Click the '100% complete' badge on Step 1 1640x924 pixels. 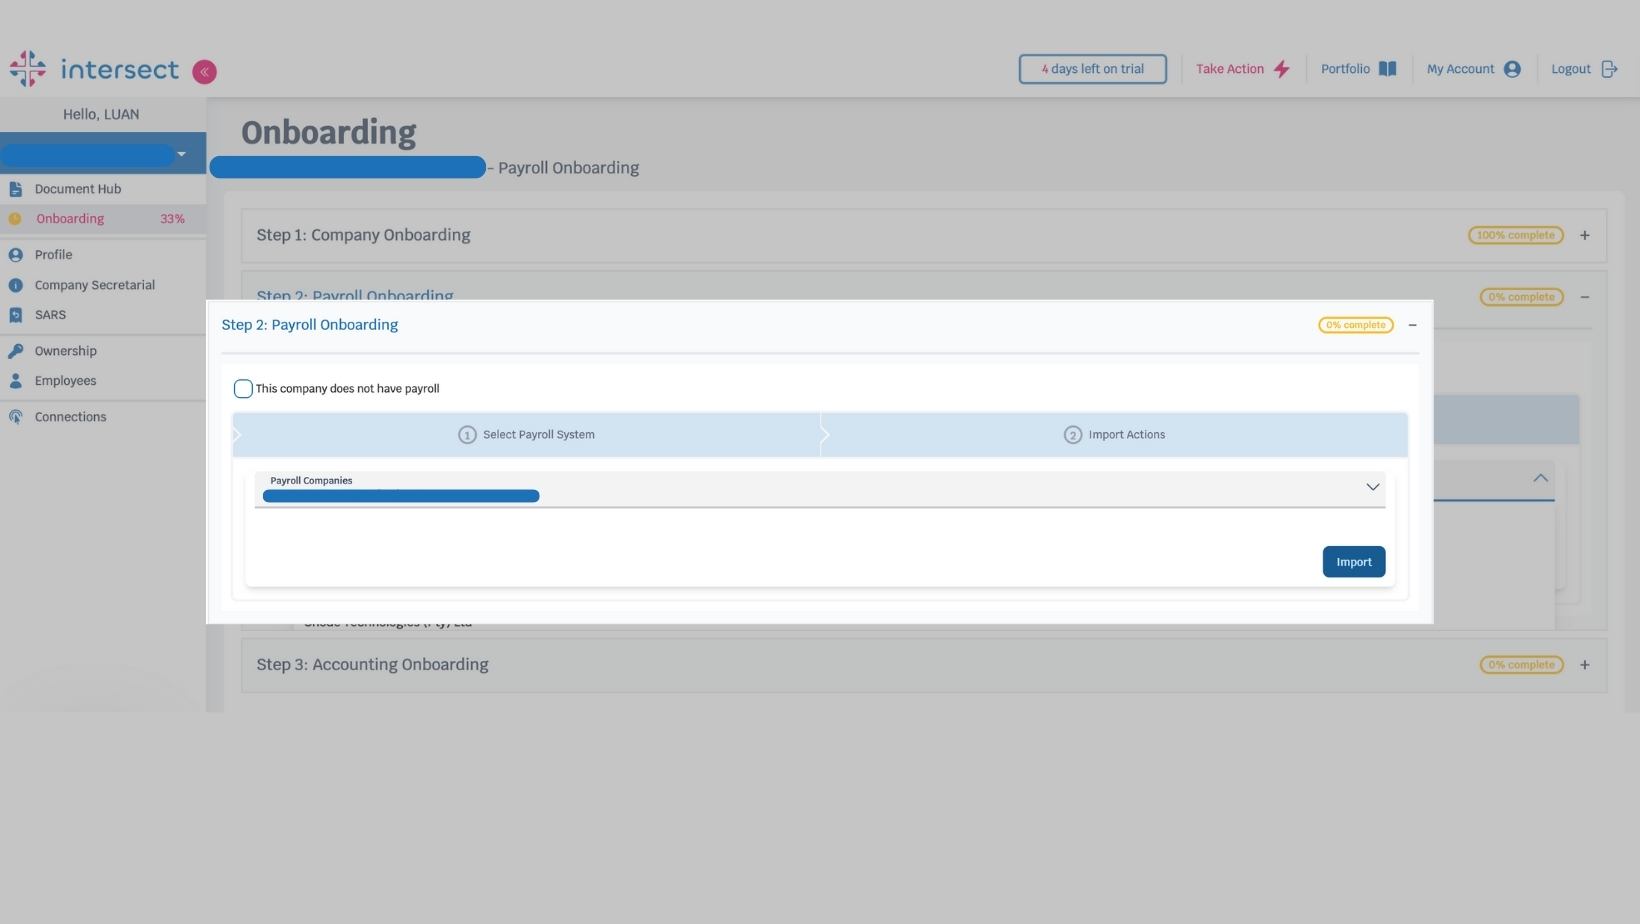pos(1515,235)
